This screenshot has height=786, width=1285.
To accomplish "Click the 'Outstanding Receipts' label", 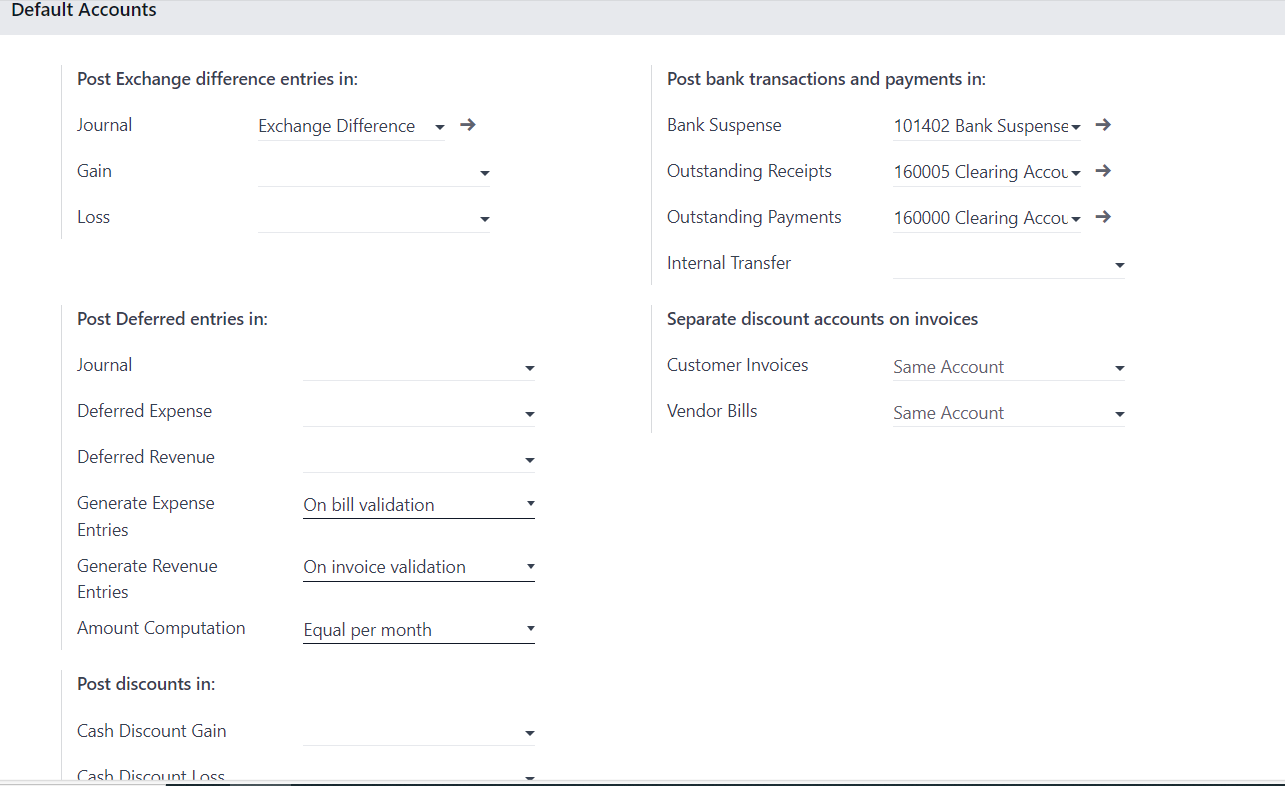I will (749, 171).
